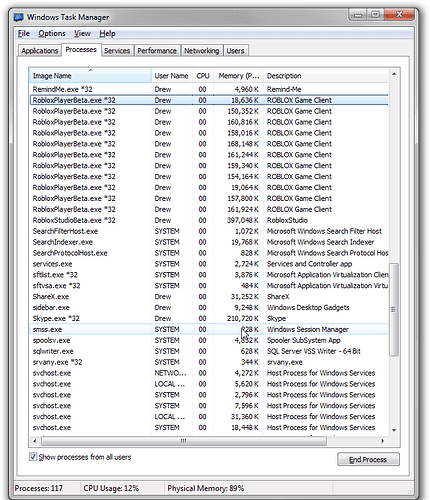The height and width of the screenshot is (500, 430).
Task: Sort by Image Name column header
Action: 90,76
